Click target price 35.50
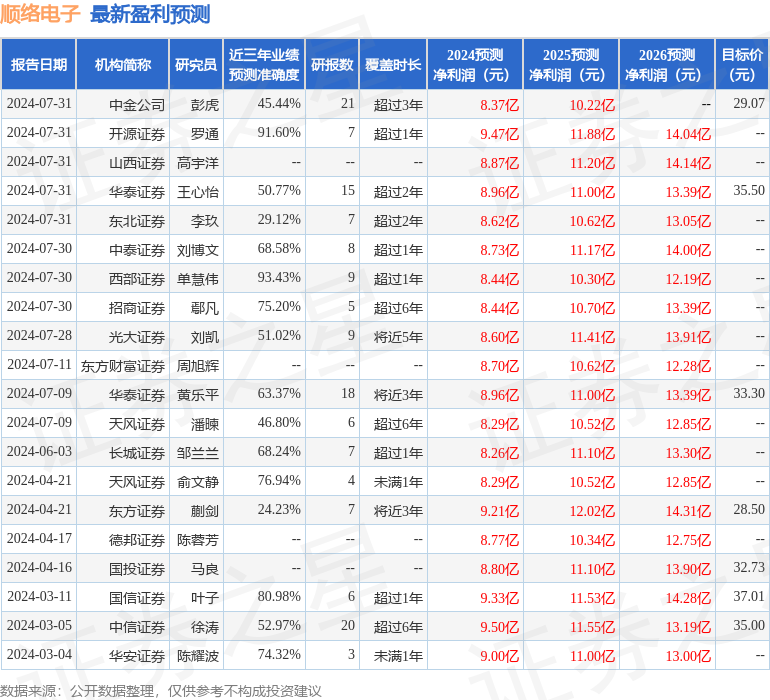770x700 pixels. coord(749,190)
